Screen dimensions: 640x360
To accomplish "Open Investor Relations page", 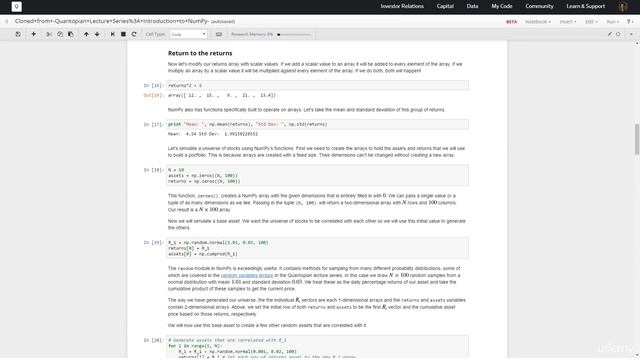I will [402, 6].
